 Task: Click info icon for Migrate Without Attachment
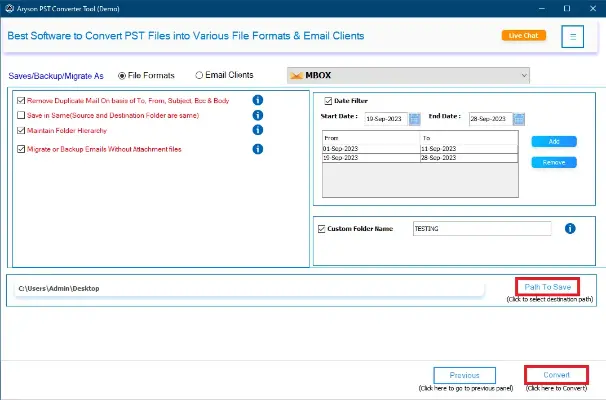[258, 149]
